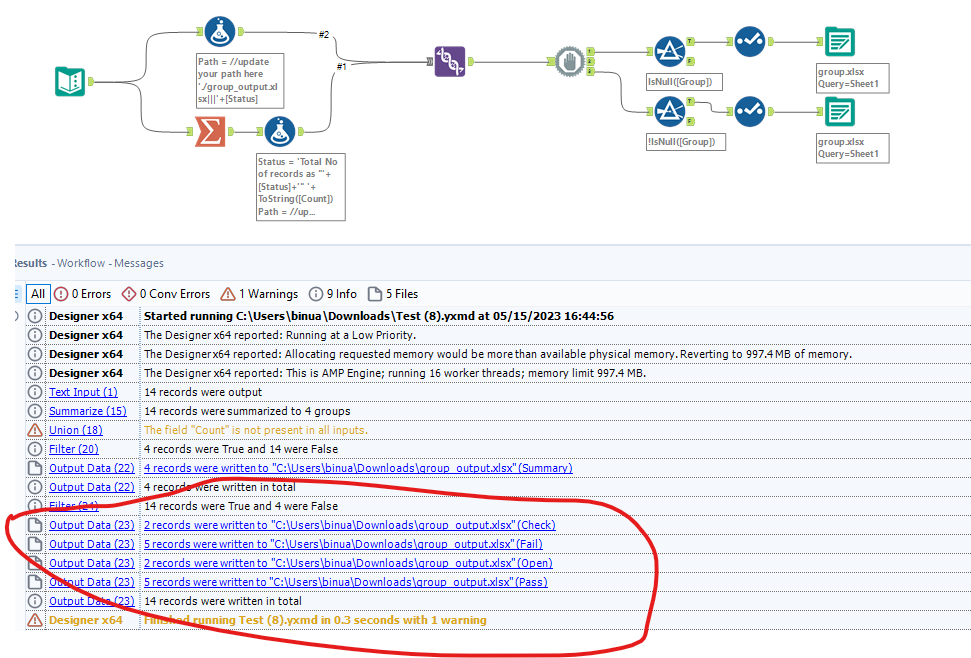The height and width of the screenshot is (658, 971).
Task: Click the !IsNull([Group]) annotation
Action: pyautogui.click(x=685, y=142)
